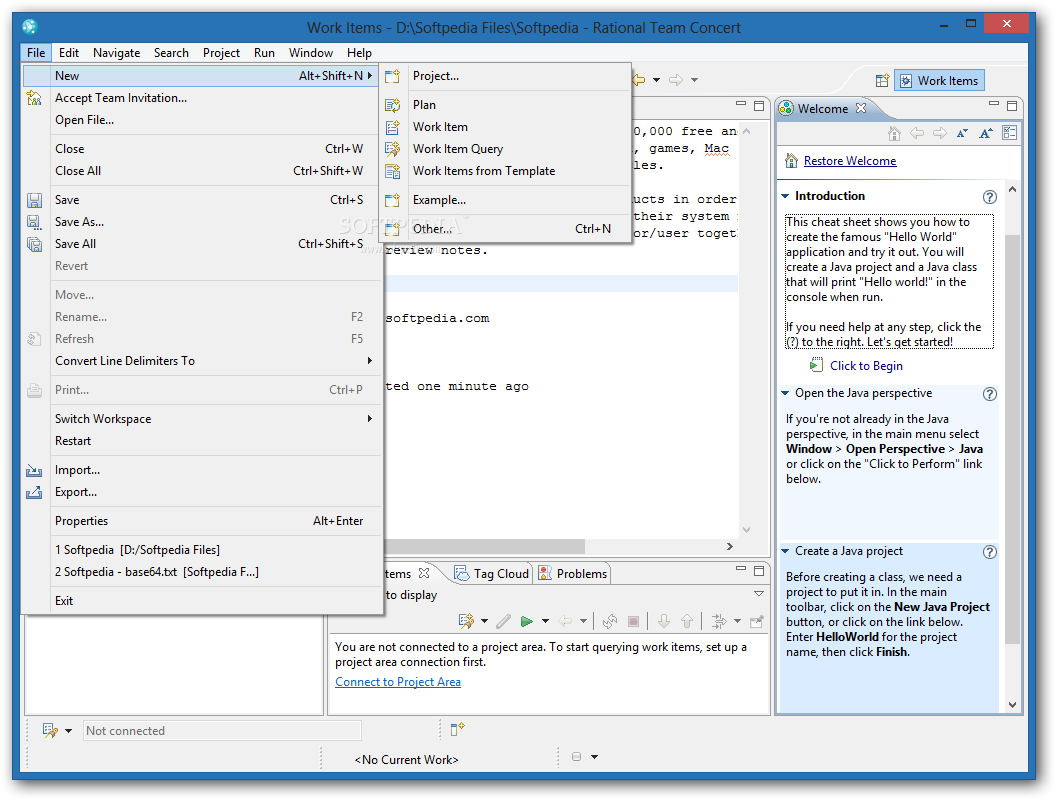This screenshot has width=1056, height=800.
Task: Click the Connect to Project Area link
Action: [398, 682]
